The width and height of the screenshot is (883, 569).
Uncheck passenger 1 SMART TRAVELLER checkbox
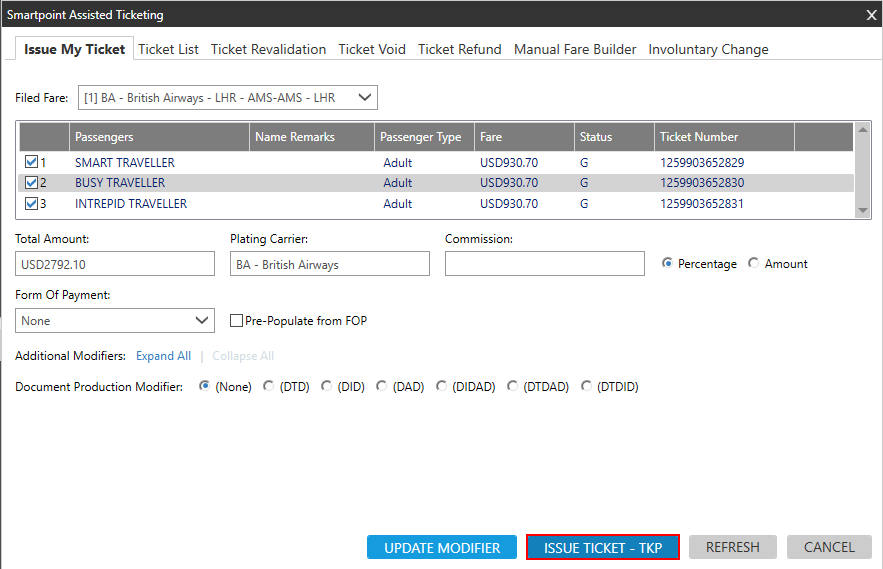point(31,162)
